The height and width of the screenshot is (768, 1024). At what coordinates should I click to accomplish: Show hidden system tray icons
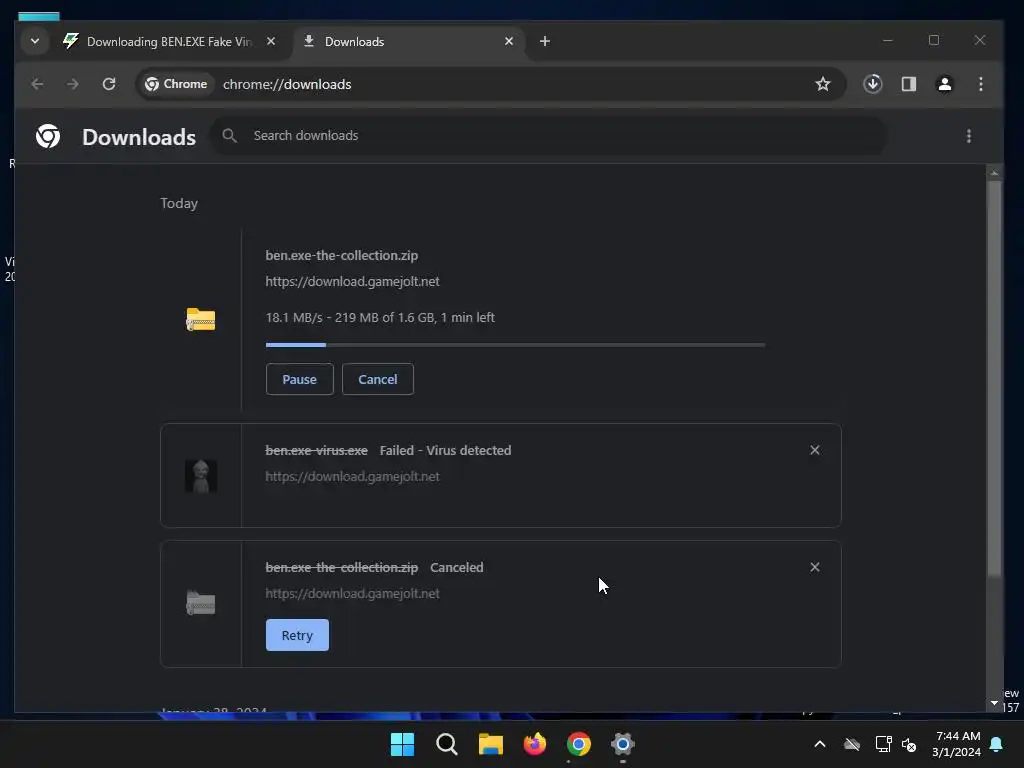tap(820, 744)
